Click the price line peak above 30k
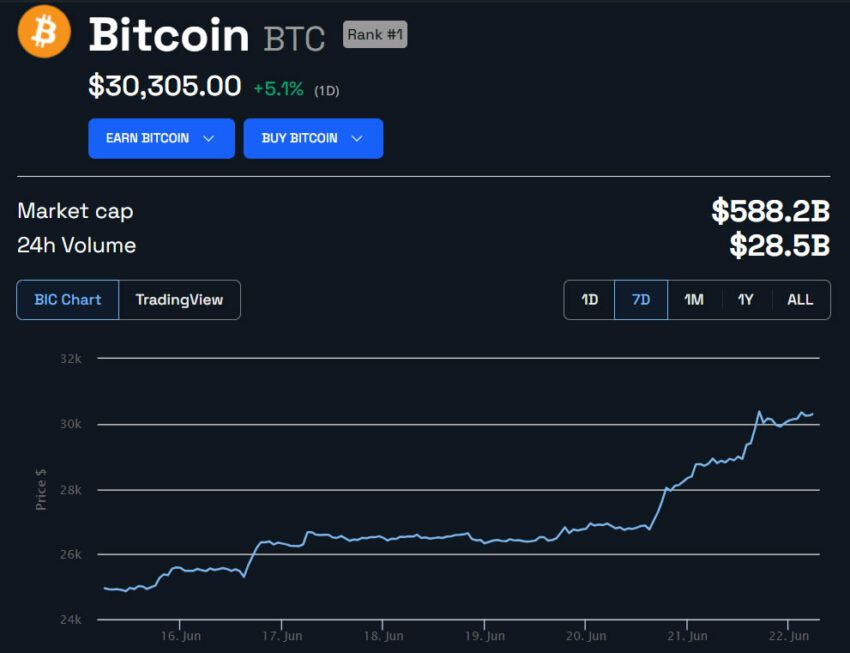This screenshot has height=653, width=850. point(759,412)
